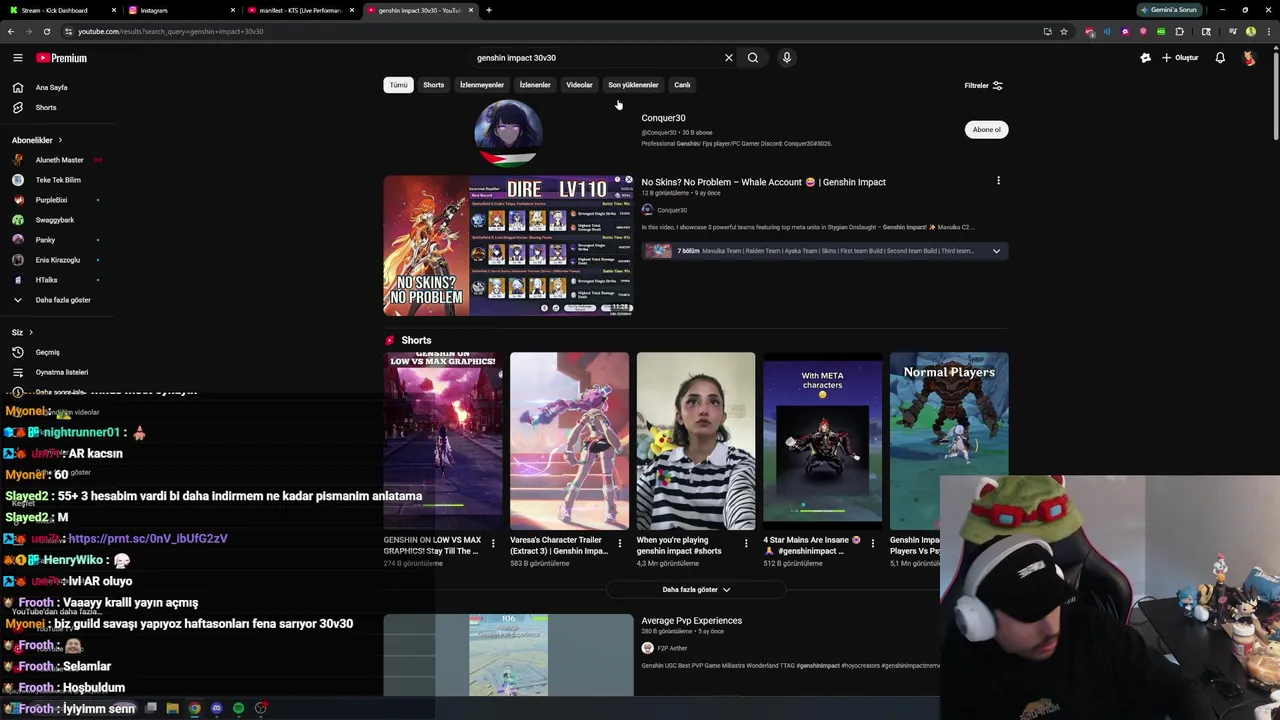Viewport: 1280px width, 720px height.
Task: Open options for When you're playing short
Action: click(746, 544)
